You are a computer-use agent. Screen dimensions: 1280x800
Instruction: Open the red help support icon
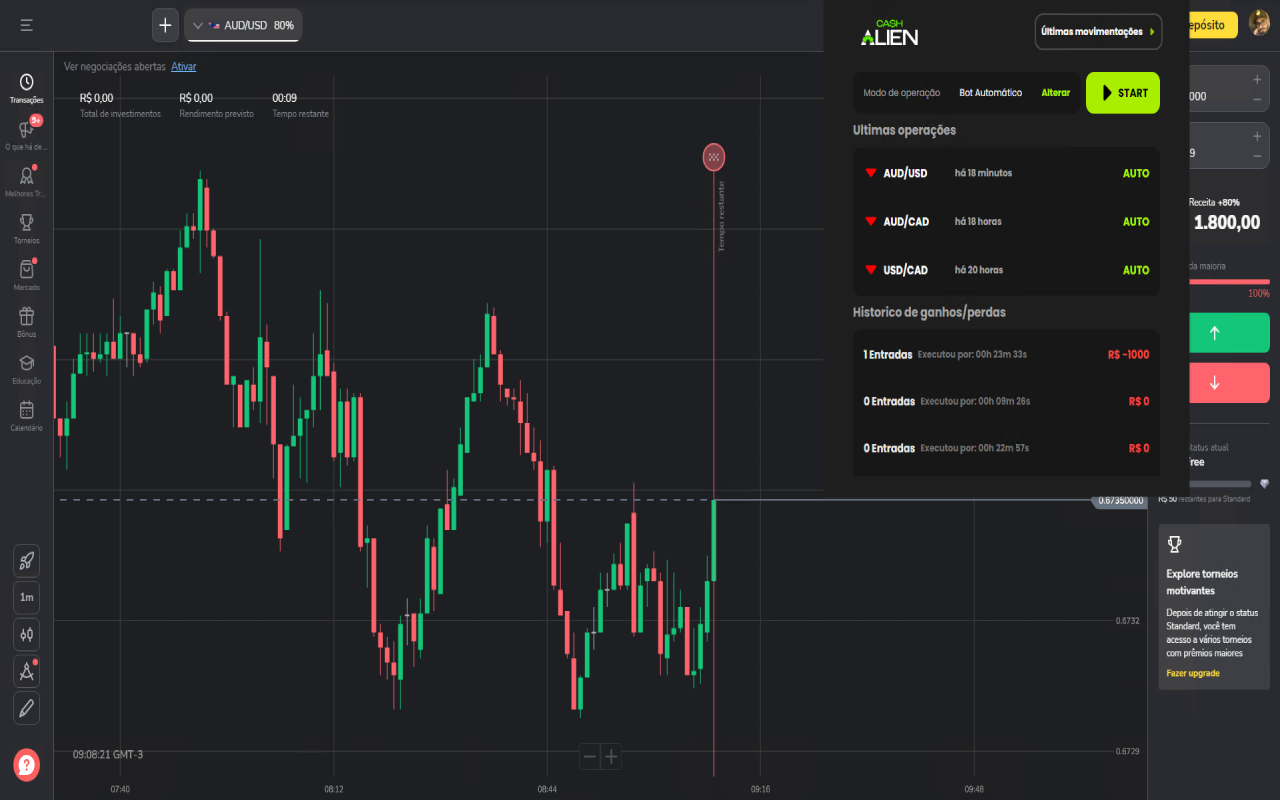coord(27,765)
